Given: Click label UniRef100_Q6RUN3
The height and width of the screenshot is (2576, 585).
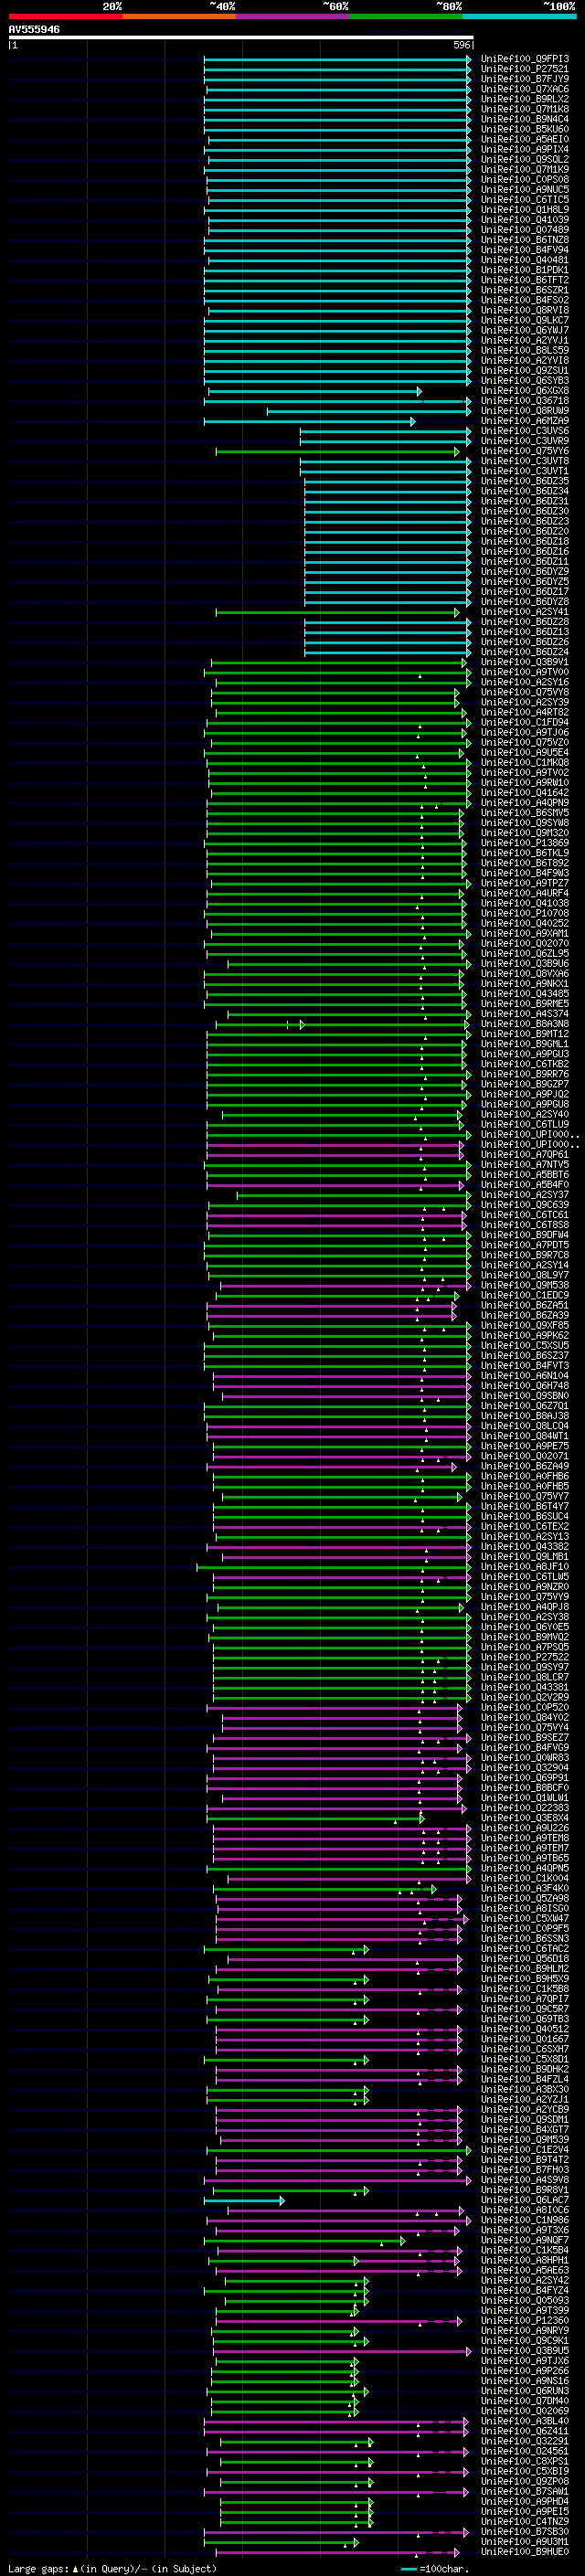Looking at the screenshot, I should (x=525, y=2391).
